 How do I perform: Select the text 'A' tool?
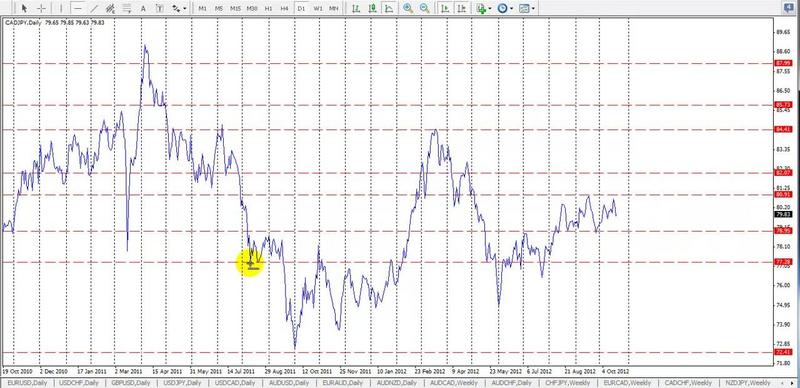(143, 8)
